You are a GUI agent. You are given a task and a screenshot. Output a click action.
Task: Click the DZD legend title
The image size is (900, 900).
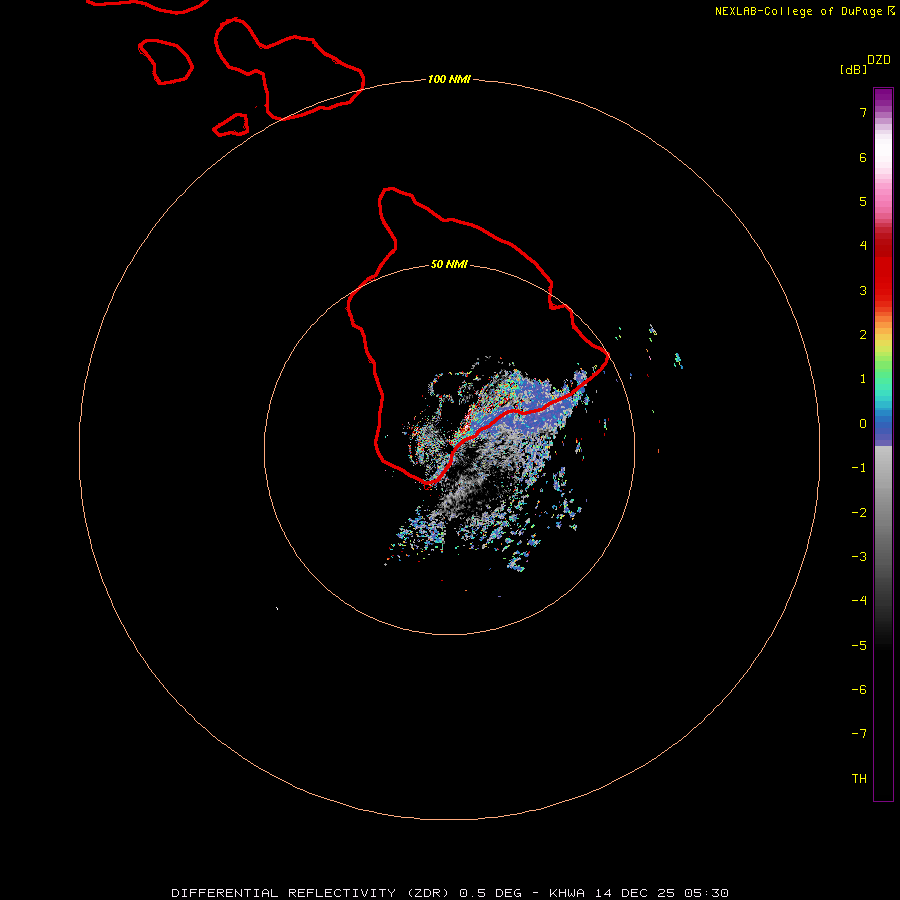879,60
